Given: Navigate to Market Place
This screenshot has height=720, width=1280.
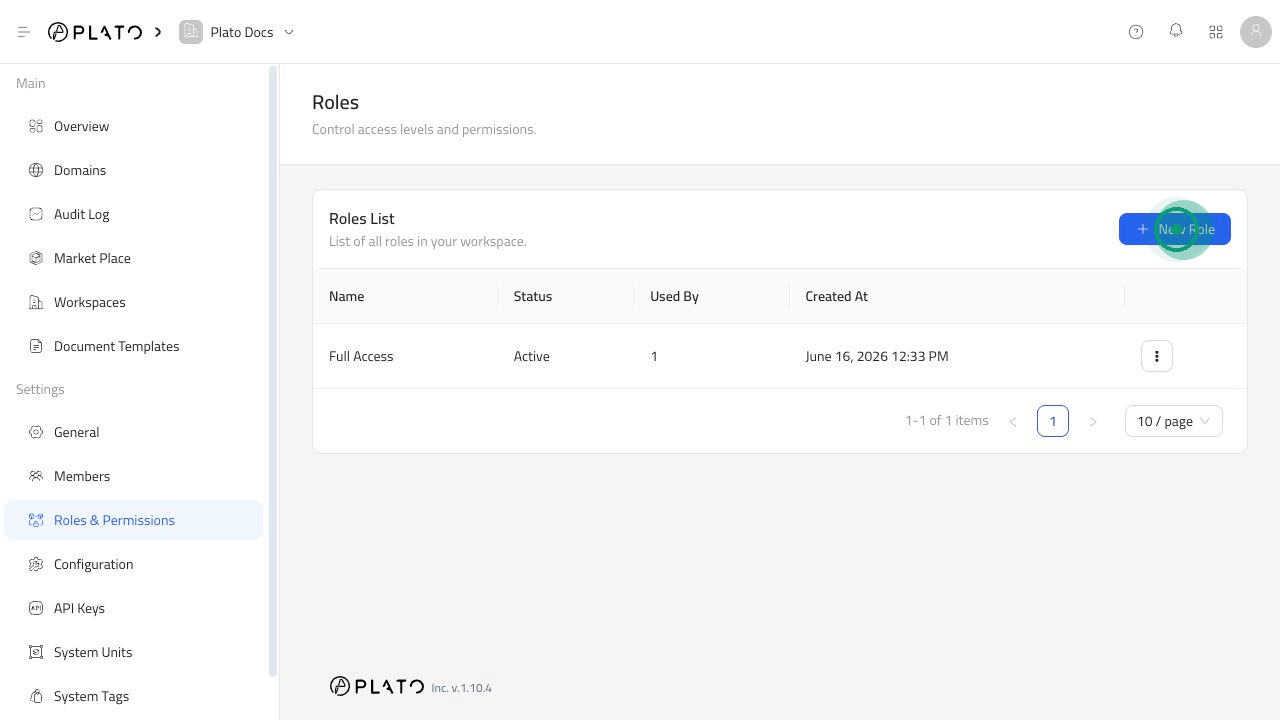Looking at the screenshot, I should [134, 258].
